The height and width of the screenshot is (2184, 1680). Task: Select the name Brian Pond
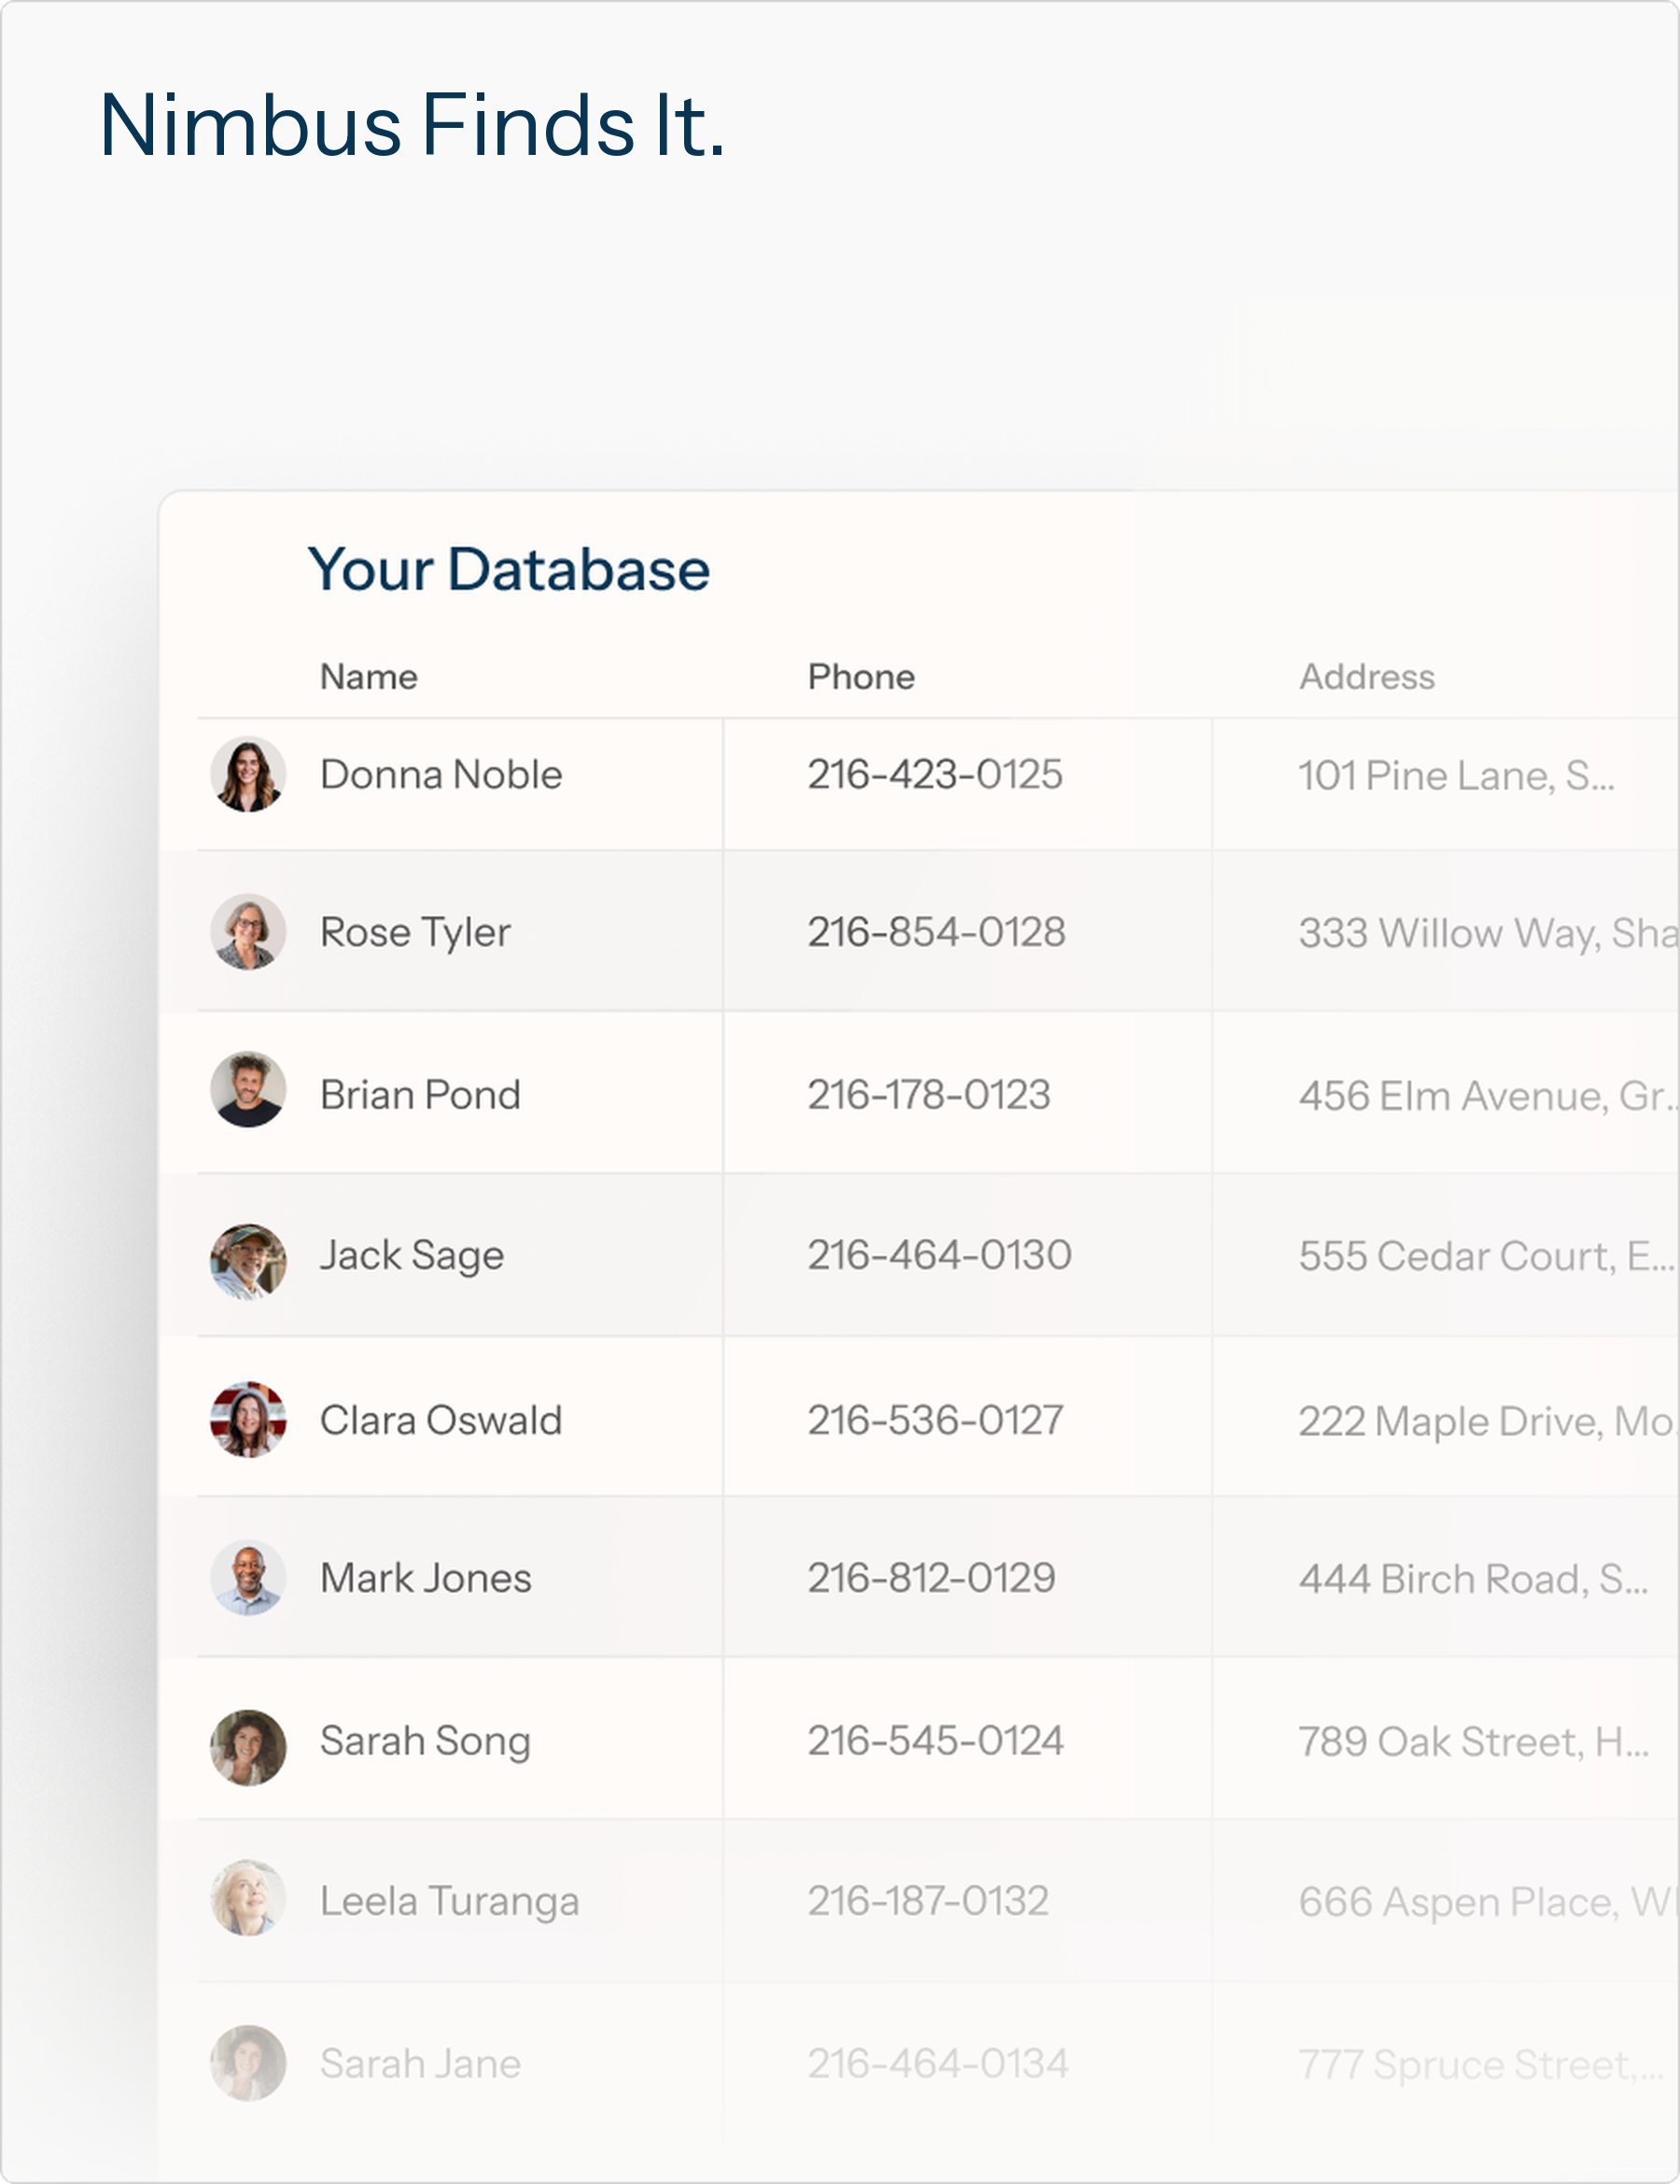pyautogui.click(x=420, y=1095)
